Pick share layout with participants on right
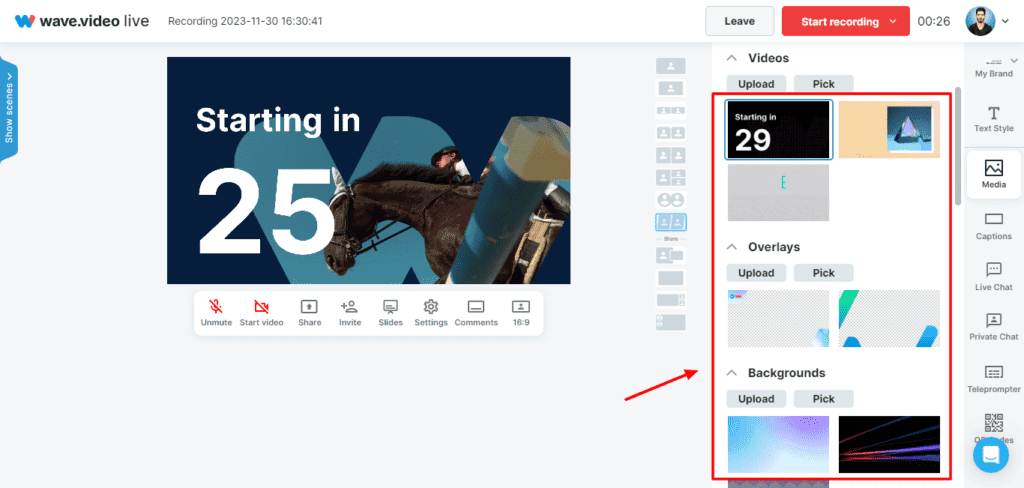 click(x=671, y=300)
